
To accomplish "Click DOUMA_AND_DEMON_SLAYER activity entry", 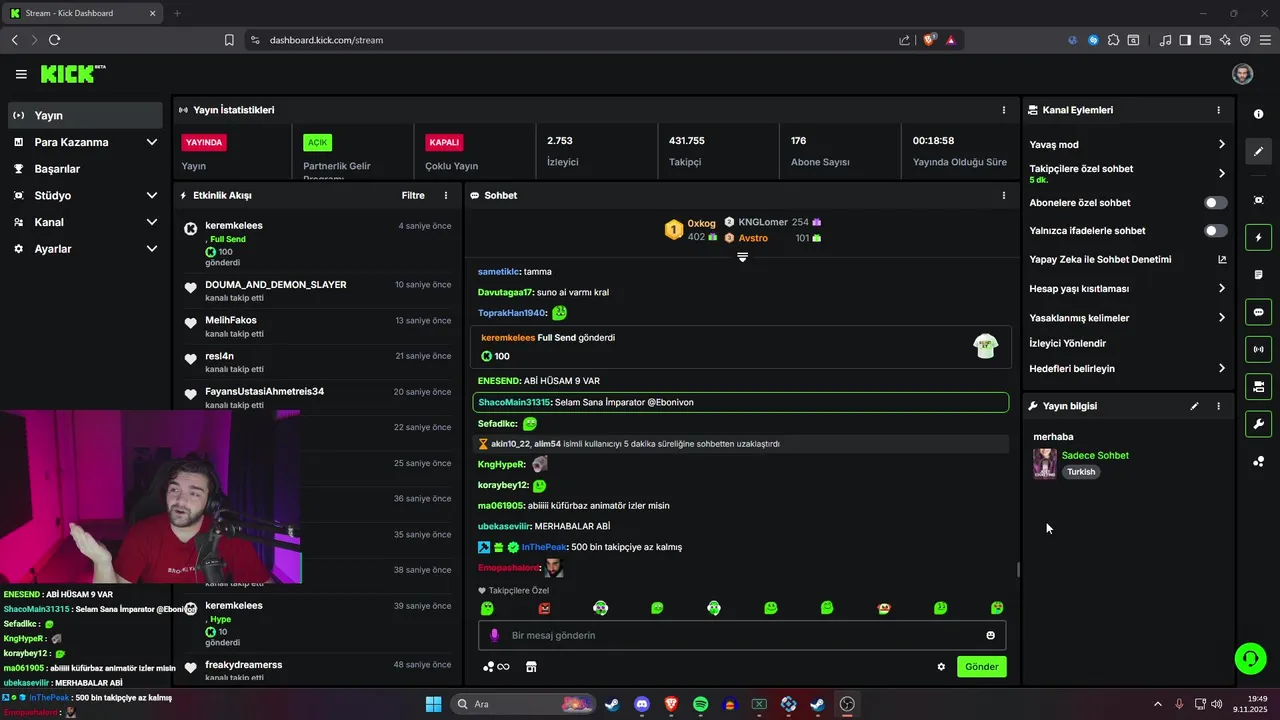I will pos(318,291).
